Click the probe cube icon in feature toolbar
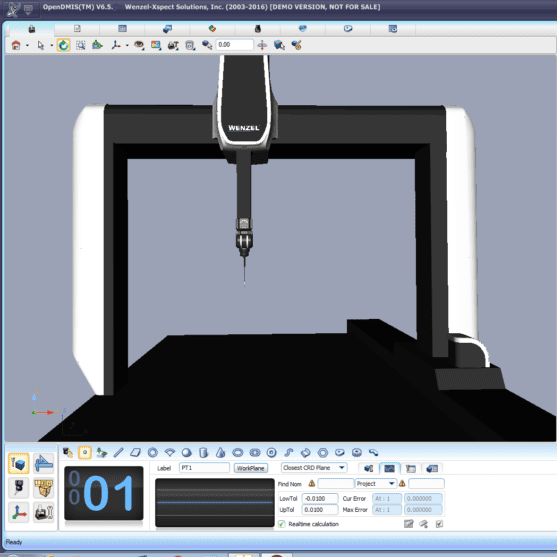Image resolution: width=557 pixels, height=557 pixels. (x=67, y=453)
